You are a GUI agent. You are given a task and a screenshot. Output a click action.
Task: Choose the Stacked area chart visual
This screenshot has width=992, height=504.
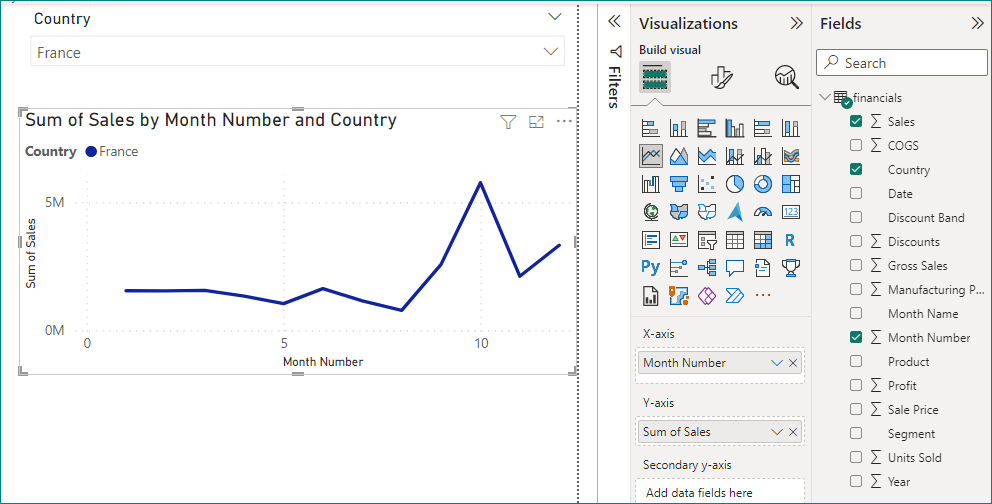(x=707, y=156)
